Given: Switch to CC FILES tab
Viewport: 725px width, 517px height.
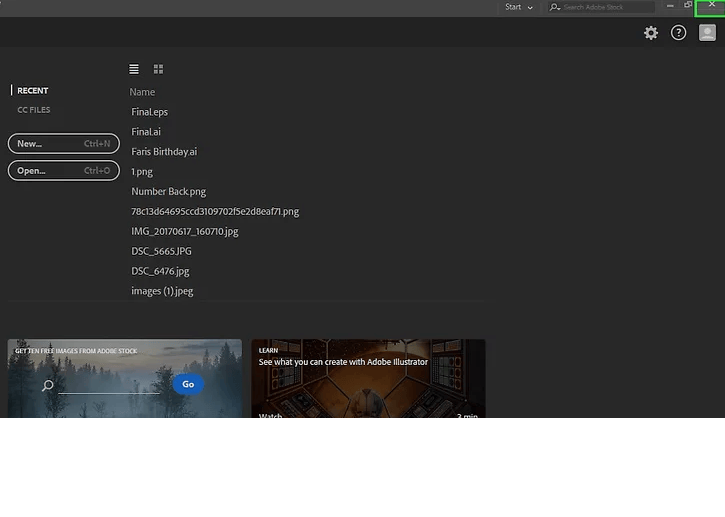Looking at the screenshot, I should point(34,110).
